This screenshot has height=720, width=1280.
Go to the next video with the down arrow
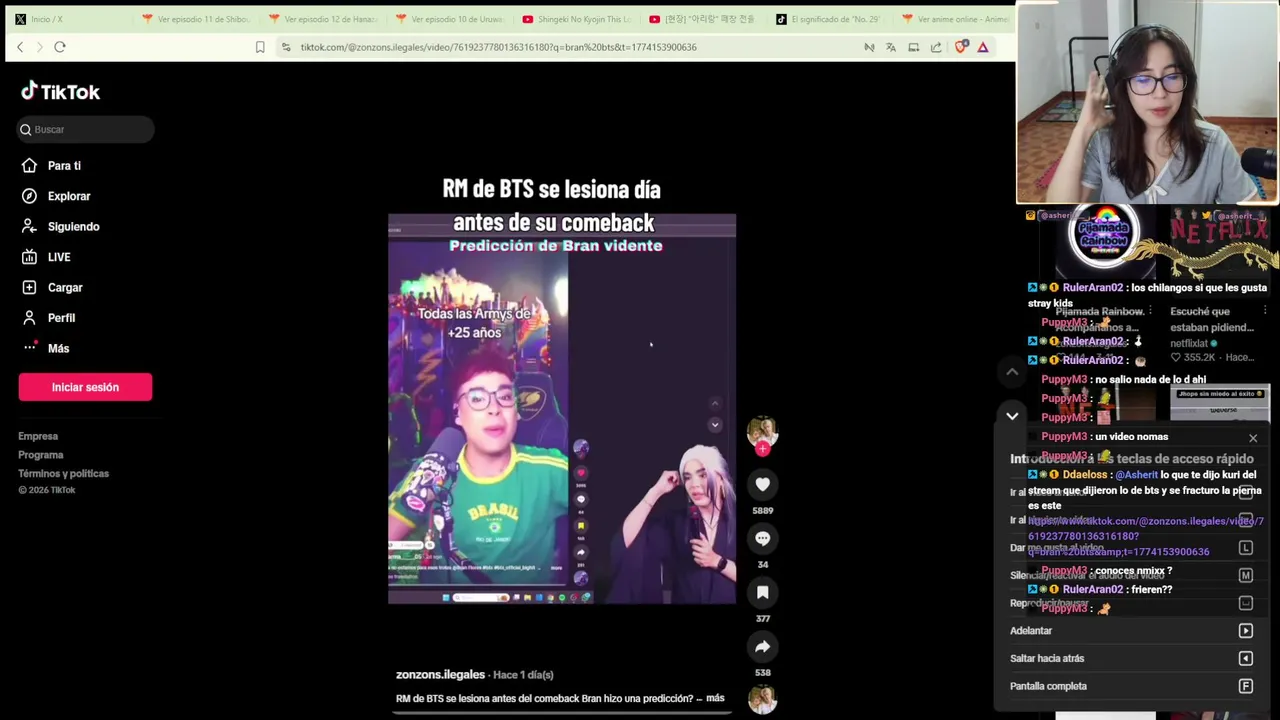pyautogui.click(x=1012, y=416)
